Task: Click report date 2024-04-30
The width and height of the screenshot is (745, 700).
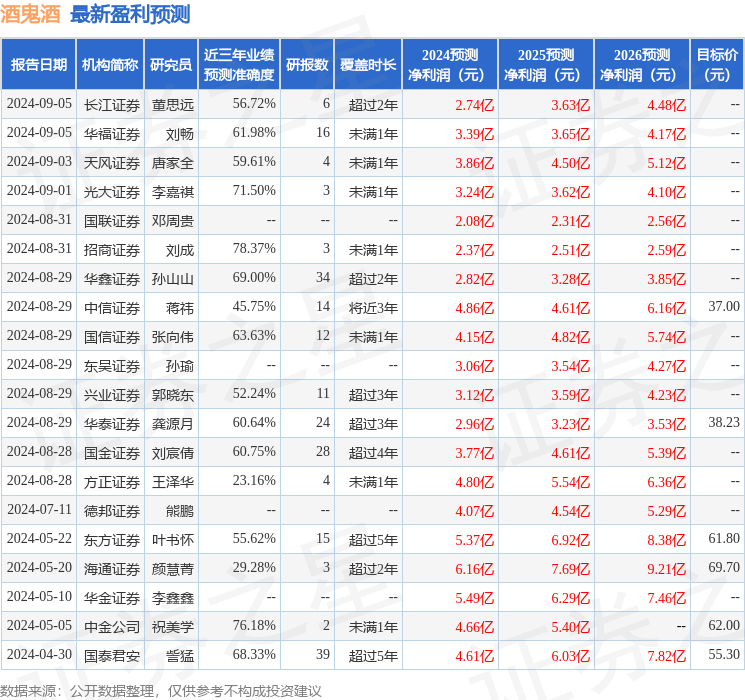Action: click(39, 654)
